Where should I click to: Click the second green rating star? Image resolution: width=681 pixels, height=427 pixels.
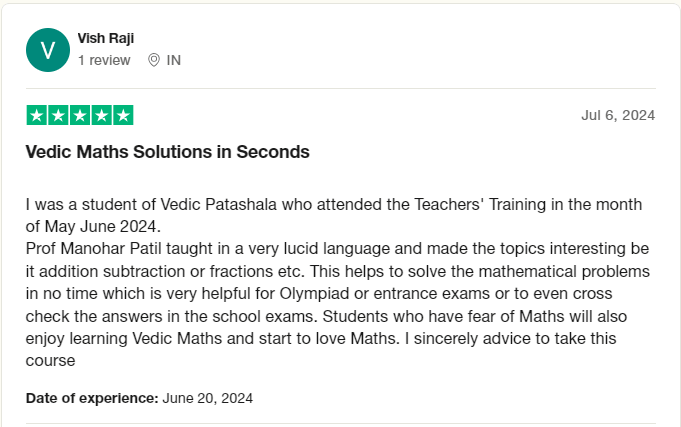click(58, 115)
